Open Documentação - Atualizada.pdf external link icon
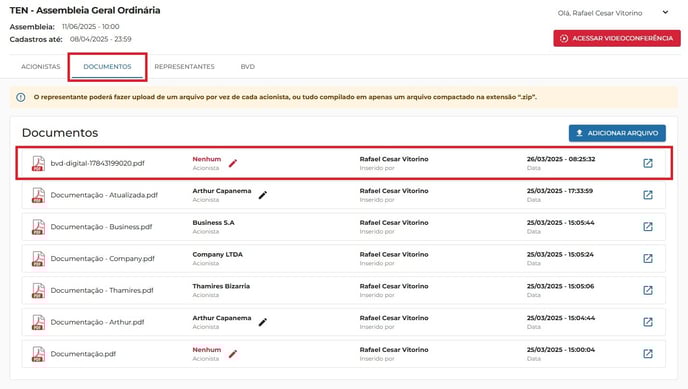 click(x=648, y=195)
